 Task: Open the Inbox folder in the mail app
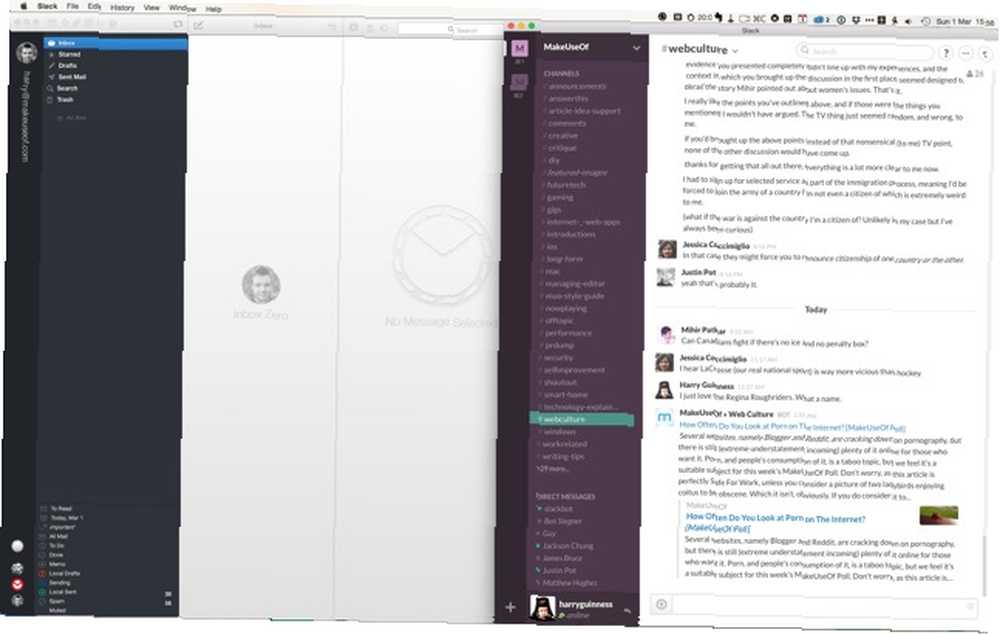pos(115,43)
